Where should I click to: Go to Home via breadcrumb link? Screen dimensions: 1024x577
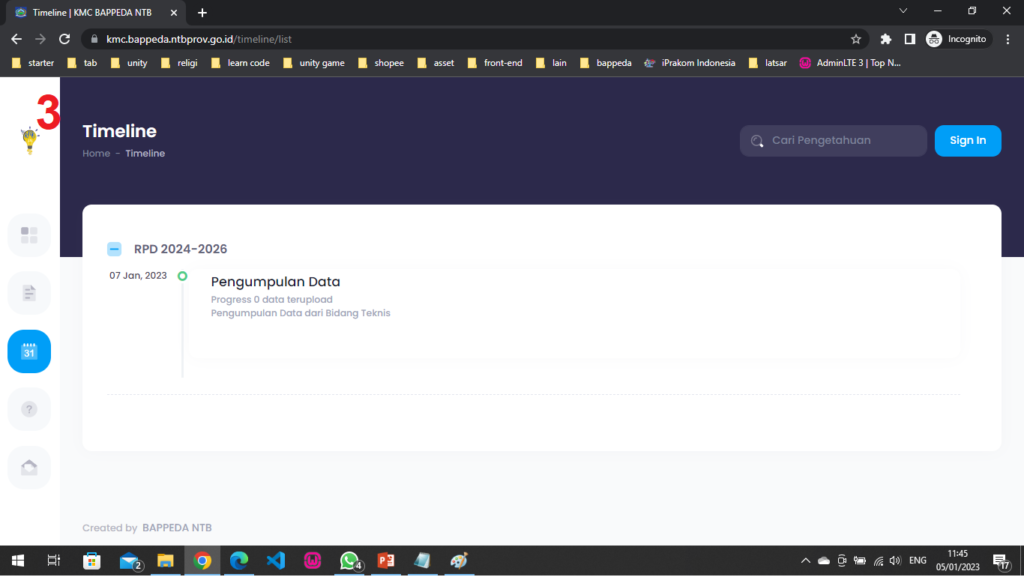(96, 154)
